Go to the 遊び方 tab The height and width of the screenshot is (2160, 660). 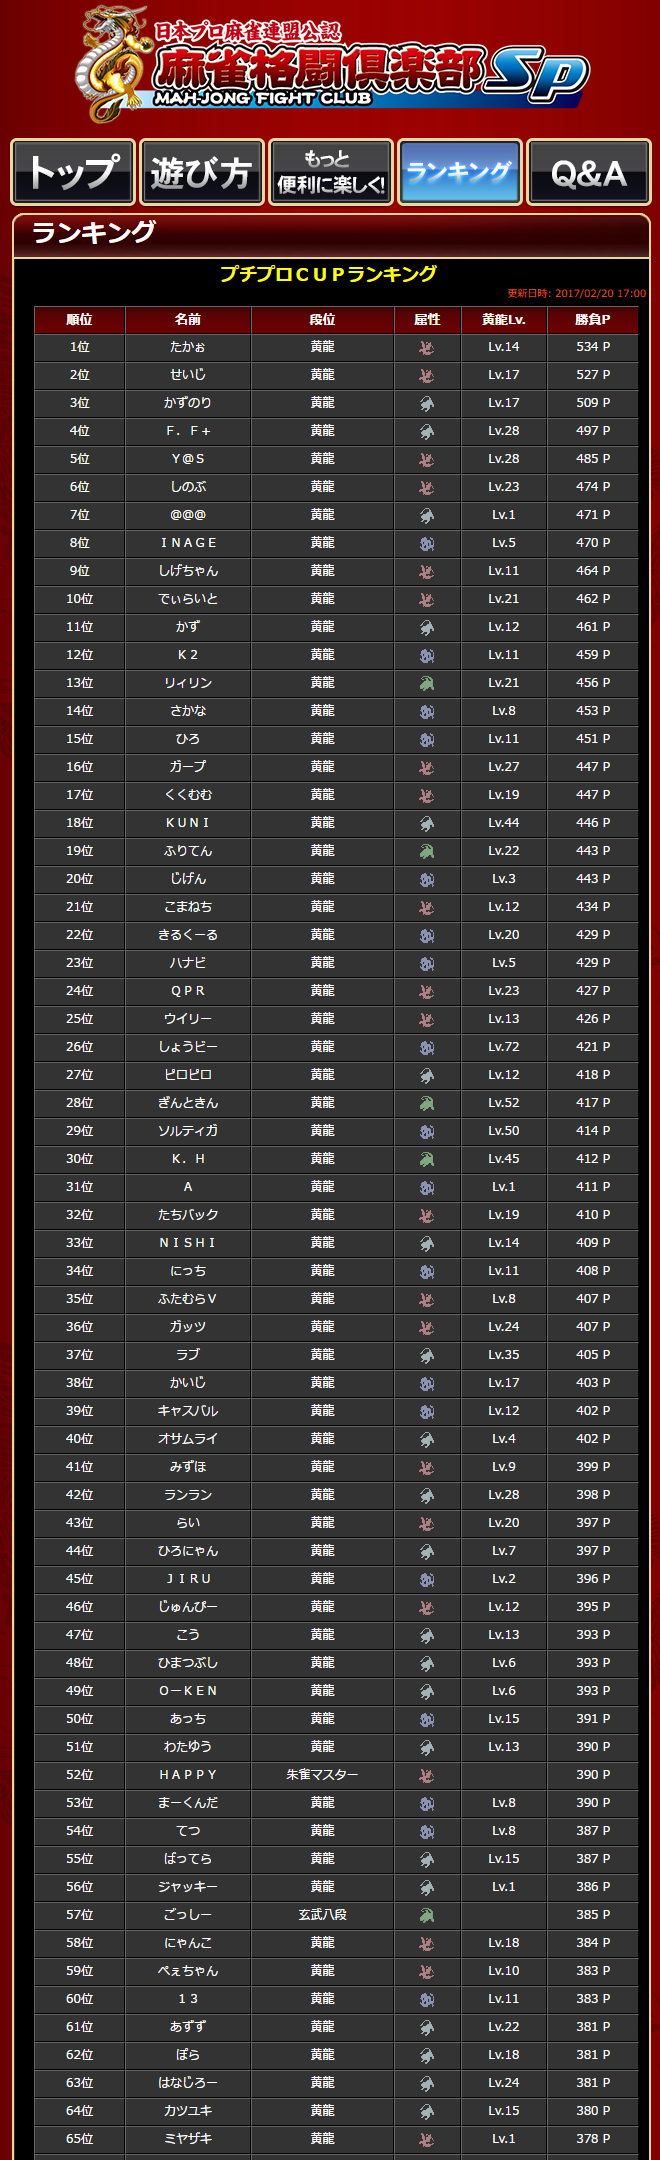click(201, 172)
